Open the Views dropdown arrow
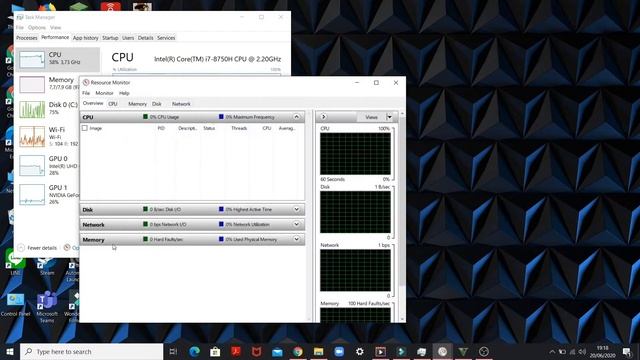The width and height of the screenshot is (640, 360). [x=389, y=117]
